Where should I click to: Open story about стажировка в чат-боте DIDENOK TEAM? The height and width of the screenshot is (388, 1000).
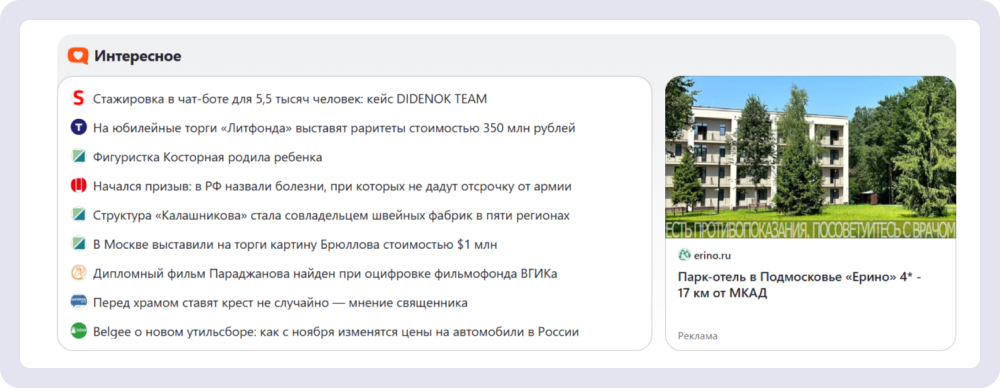click(x=290, y=99)
